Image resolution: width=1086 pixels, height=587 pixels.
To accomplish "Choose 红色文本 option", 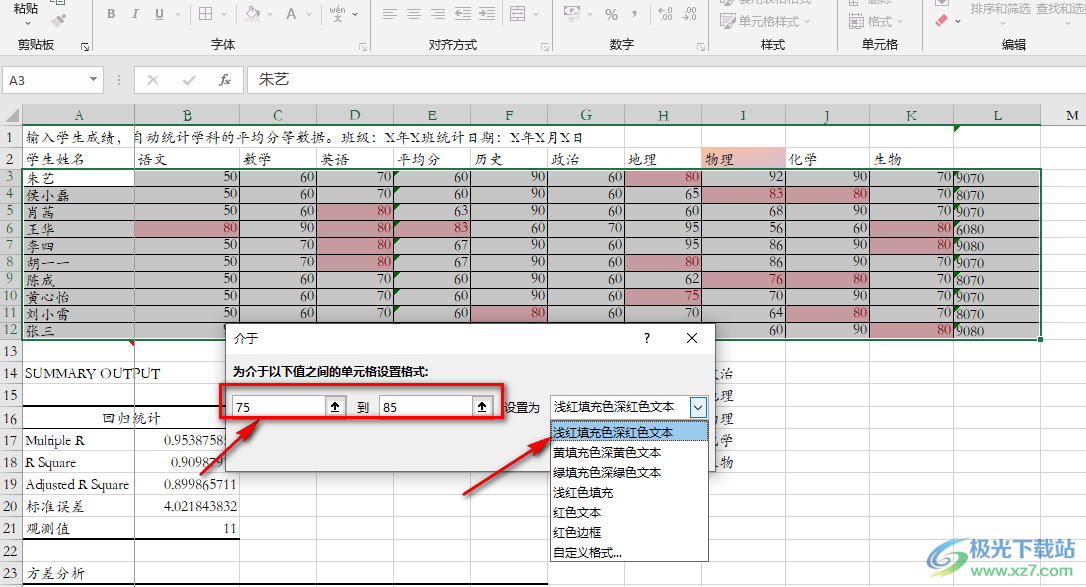I will point(629,513).
